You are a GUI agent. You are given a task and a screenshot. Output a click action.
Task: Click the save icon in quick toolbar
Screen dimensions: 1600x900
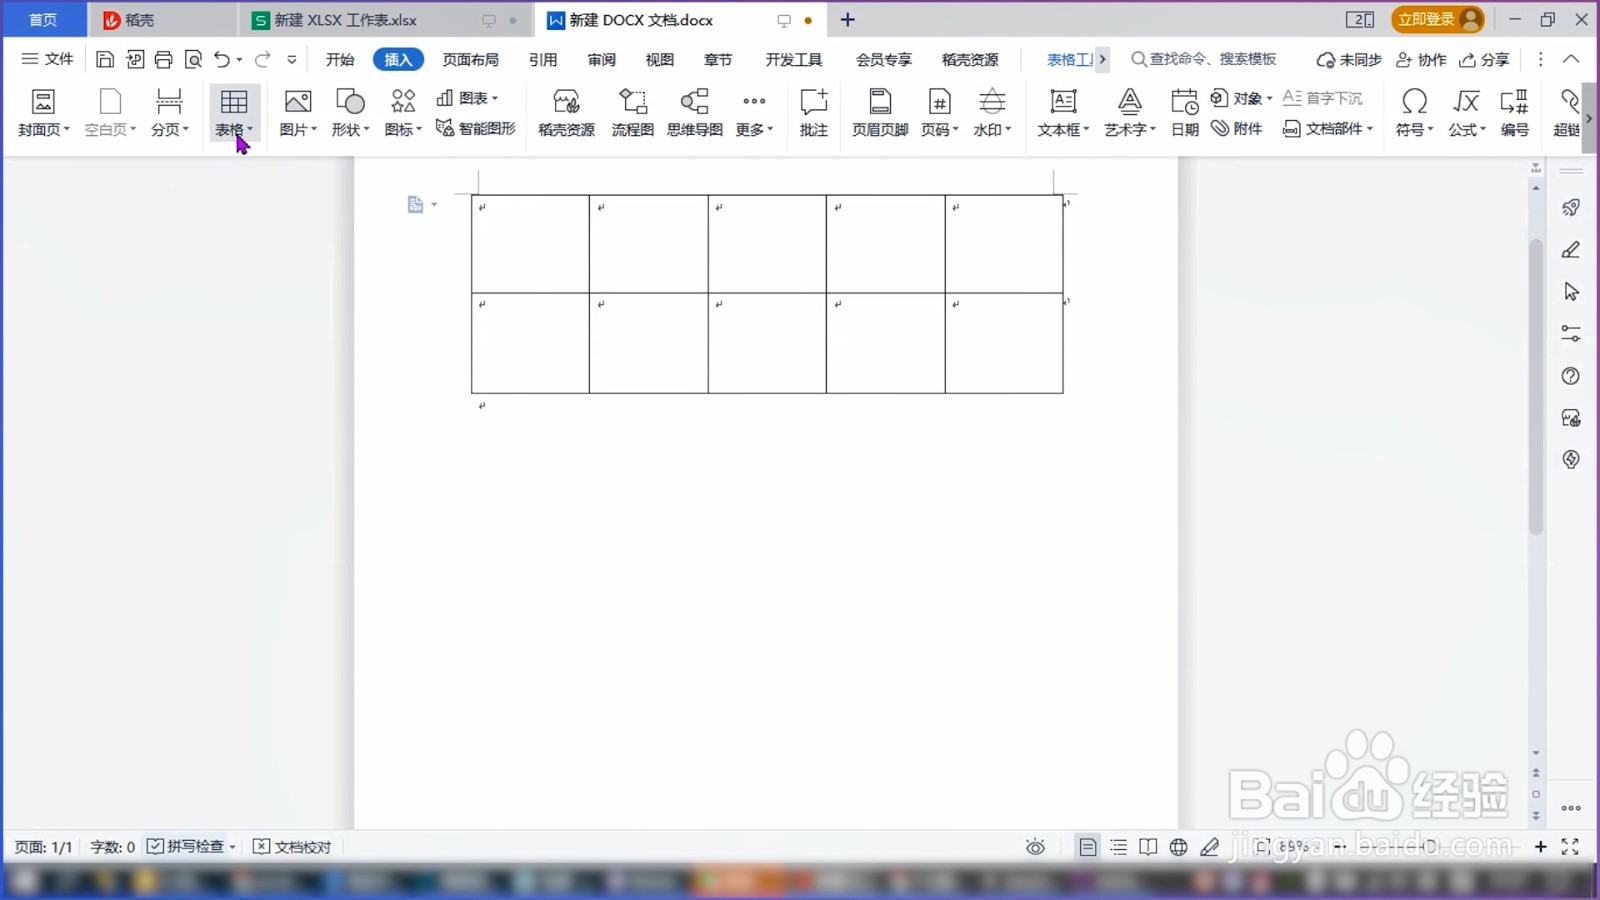click(x=105, y=60)
